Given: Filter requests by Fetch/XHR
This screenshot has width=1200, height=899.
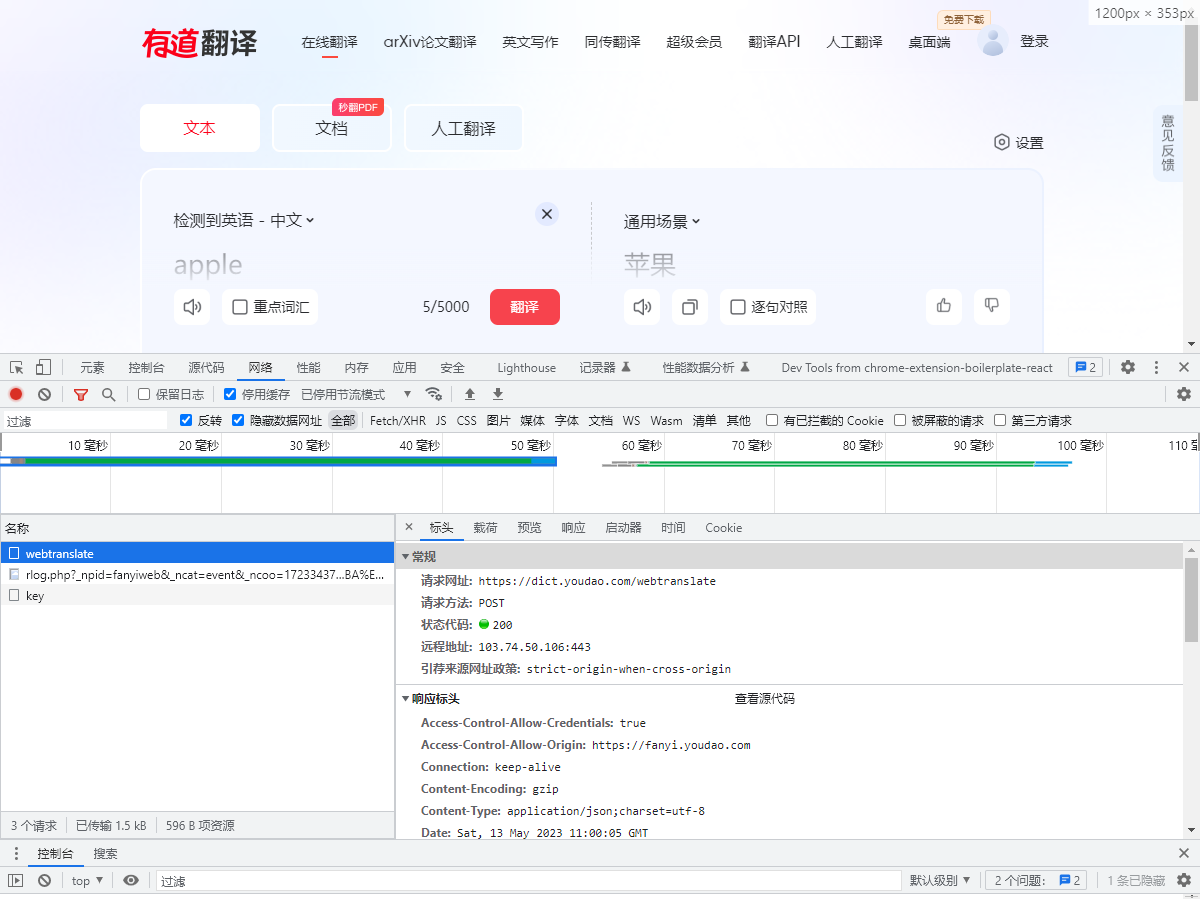Looking at the screenshot, I should 397,420.
